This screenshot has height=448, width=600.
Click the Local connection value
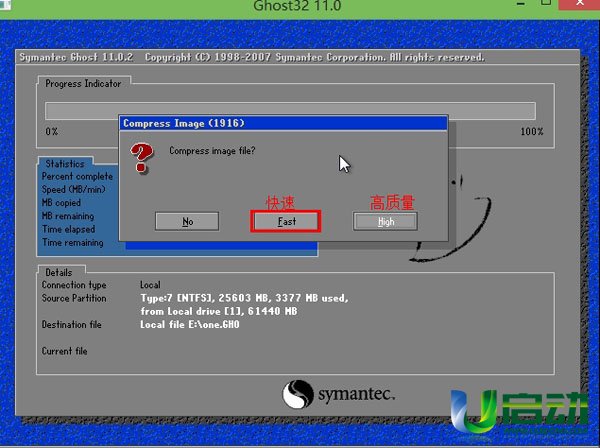(150, 285)
